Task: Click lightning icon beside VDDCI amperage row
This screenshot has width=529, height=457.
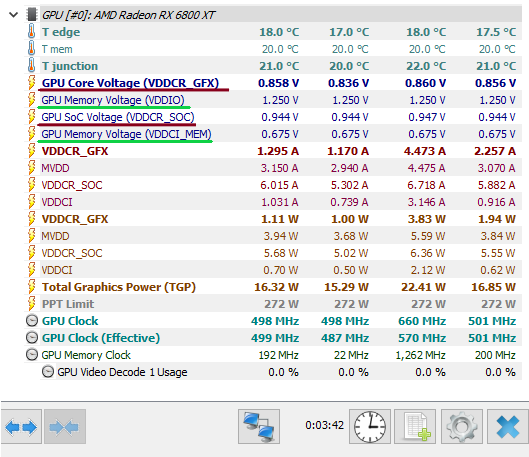Action: tap(31, 202)
